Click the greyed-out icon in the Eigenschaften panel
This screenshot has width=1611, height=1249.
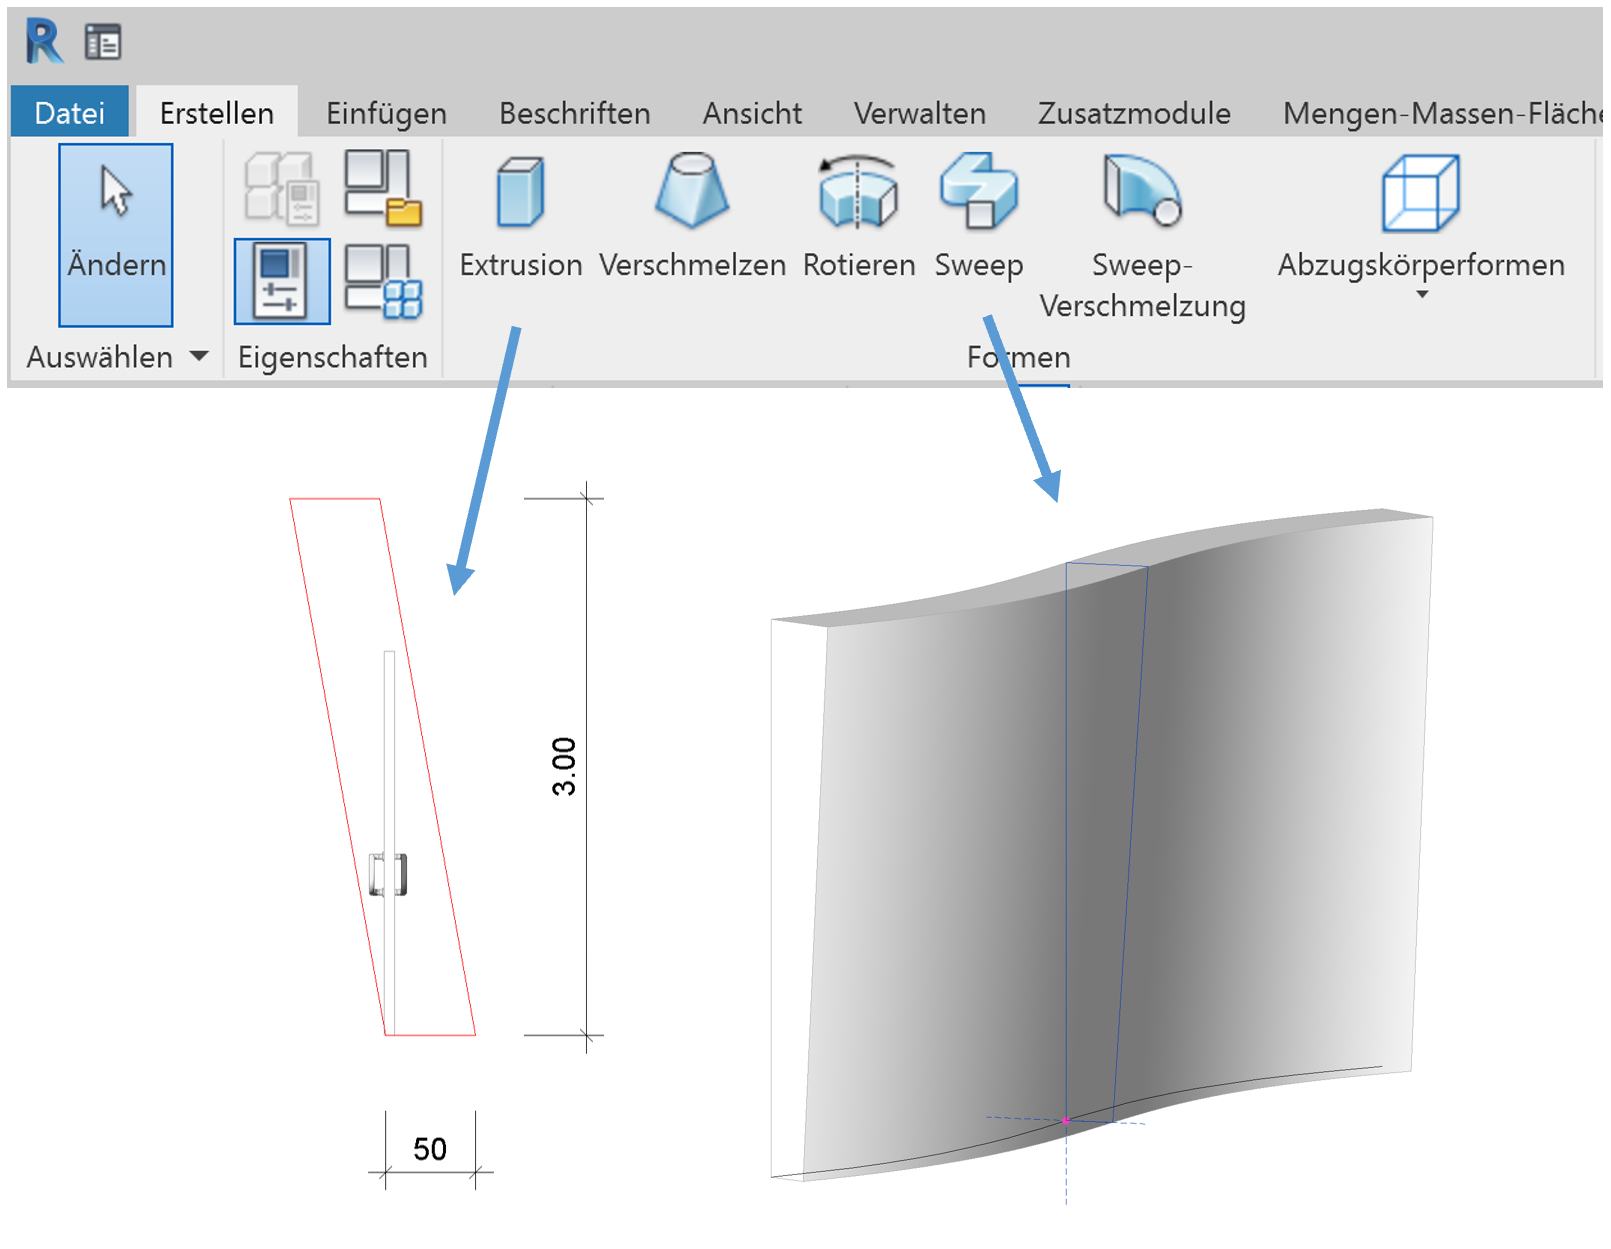[282, 188]
